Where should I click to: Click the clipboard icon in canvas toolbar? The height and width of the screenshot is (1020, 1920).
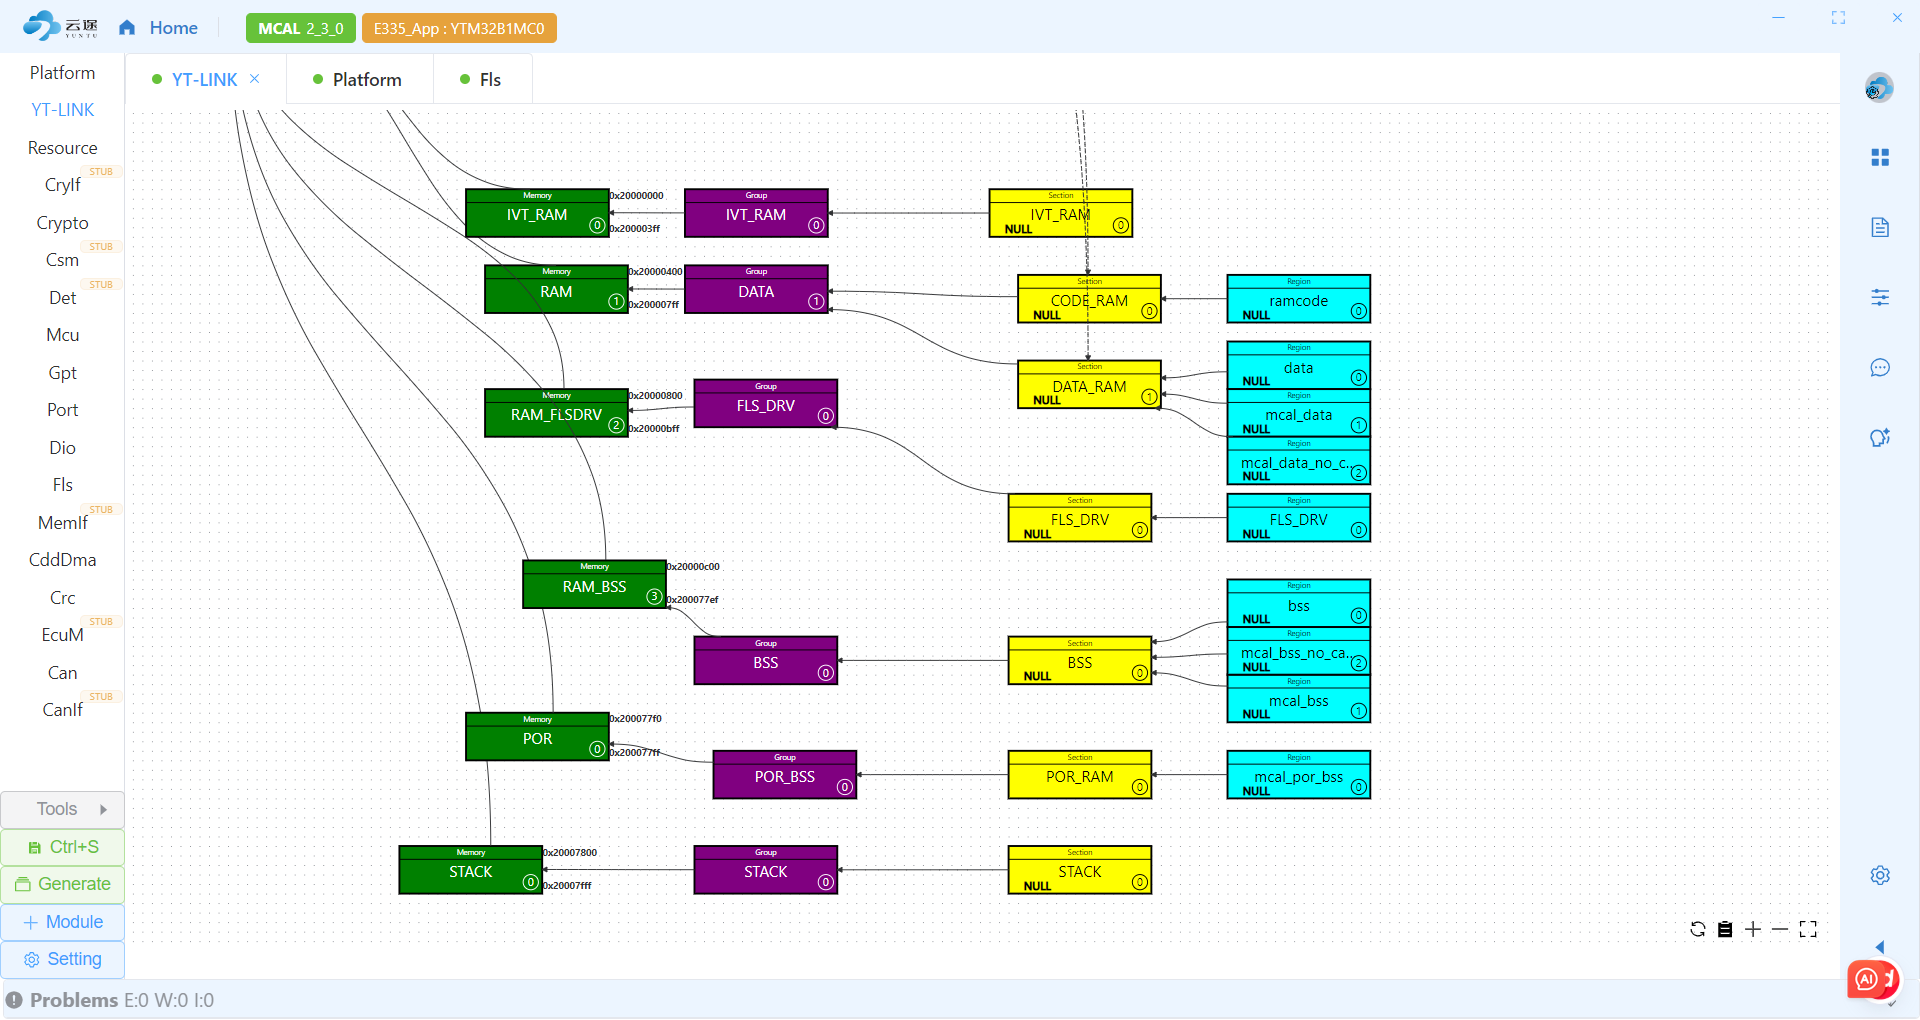[x=1725, y=929]
